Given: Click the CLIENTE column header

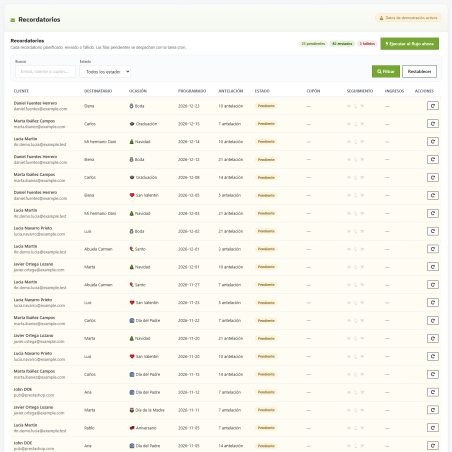Looking at the screenshot, I should tap(21, 91).
